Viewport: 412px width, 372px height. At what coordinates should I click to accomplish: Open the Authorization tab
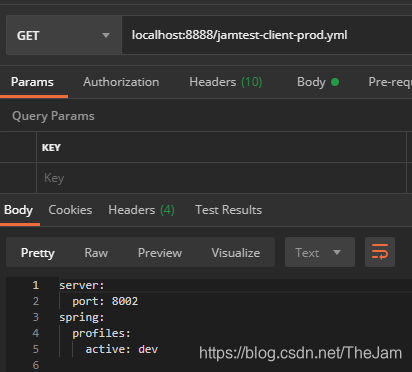point(121,82)
